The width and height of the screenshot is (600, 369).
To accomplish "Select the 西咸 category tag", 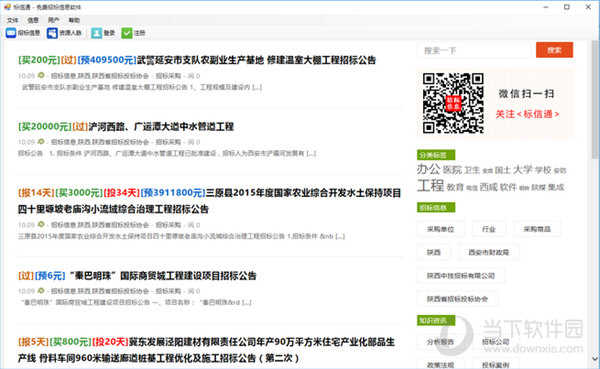I will [x=489, y=187].
